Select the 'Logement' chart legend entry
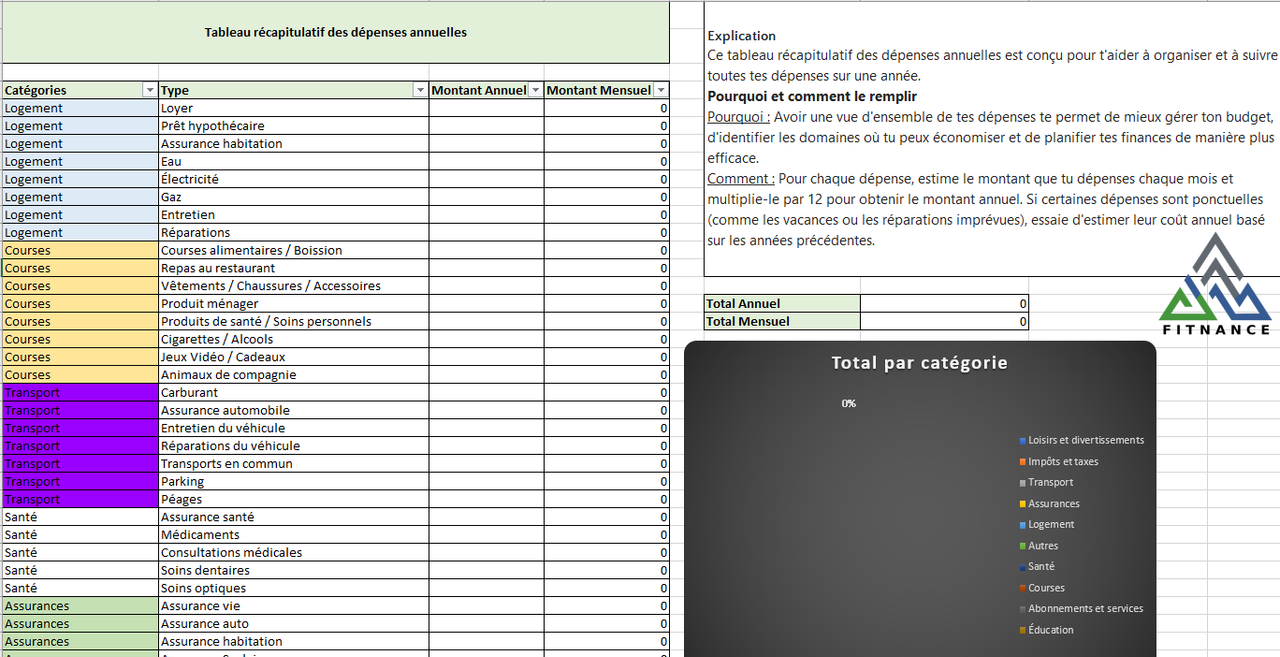1280x657 pixels. 1046,524
